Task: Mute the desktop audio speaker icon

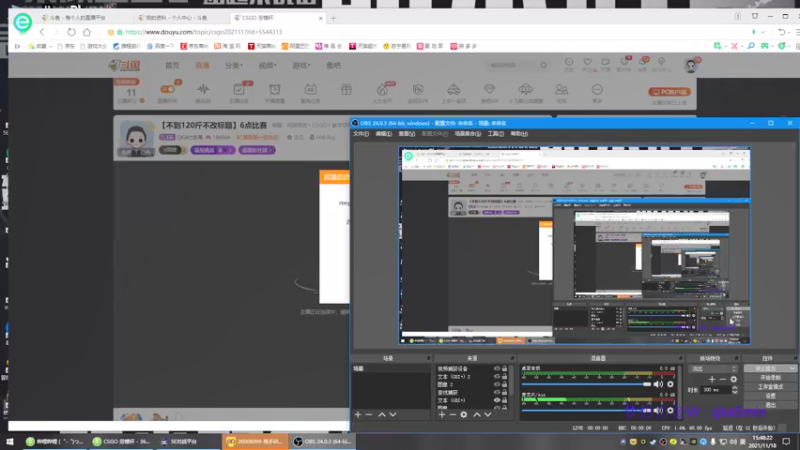Action: pyautogui.click(x=658, y=384)
